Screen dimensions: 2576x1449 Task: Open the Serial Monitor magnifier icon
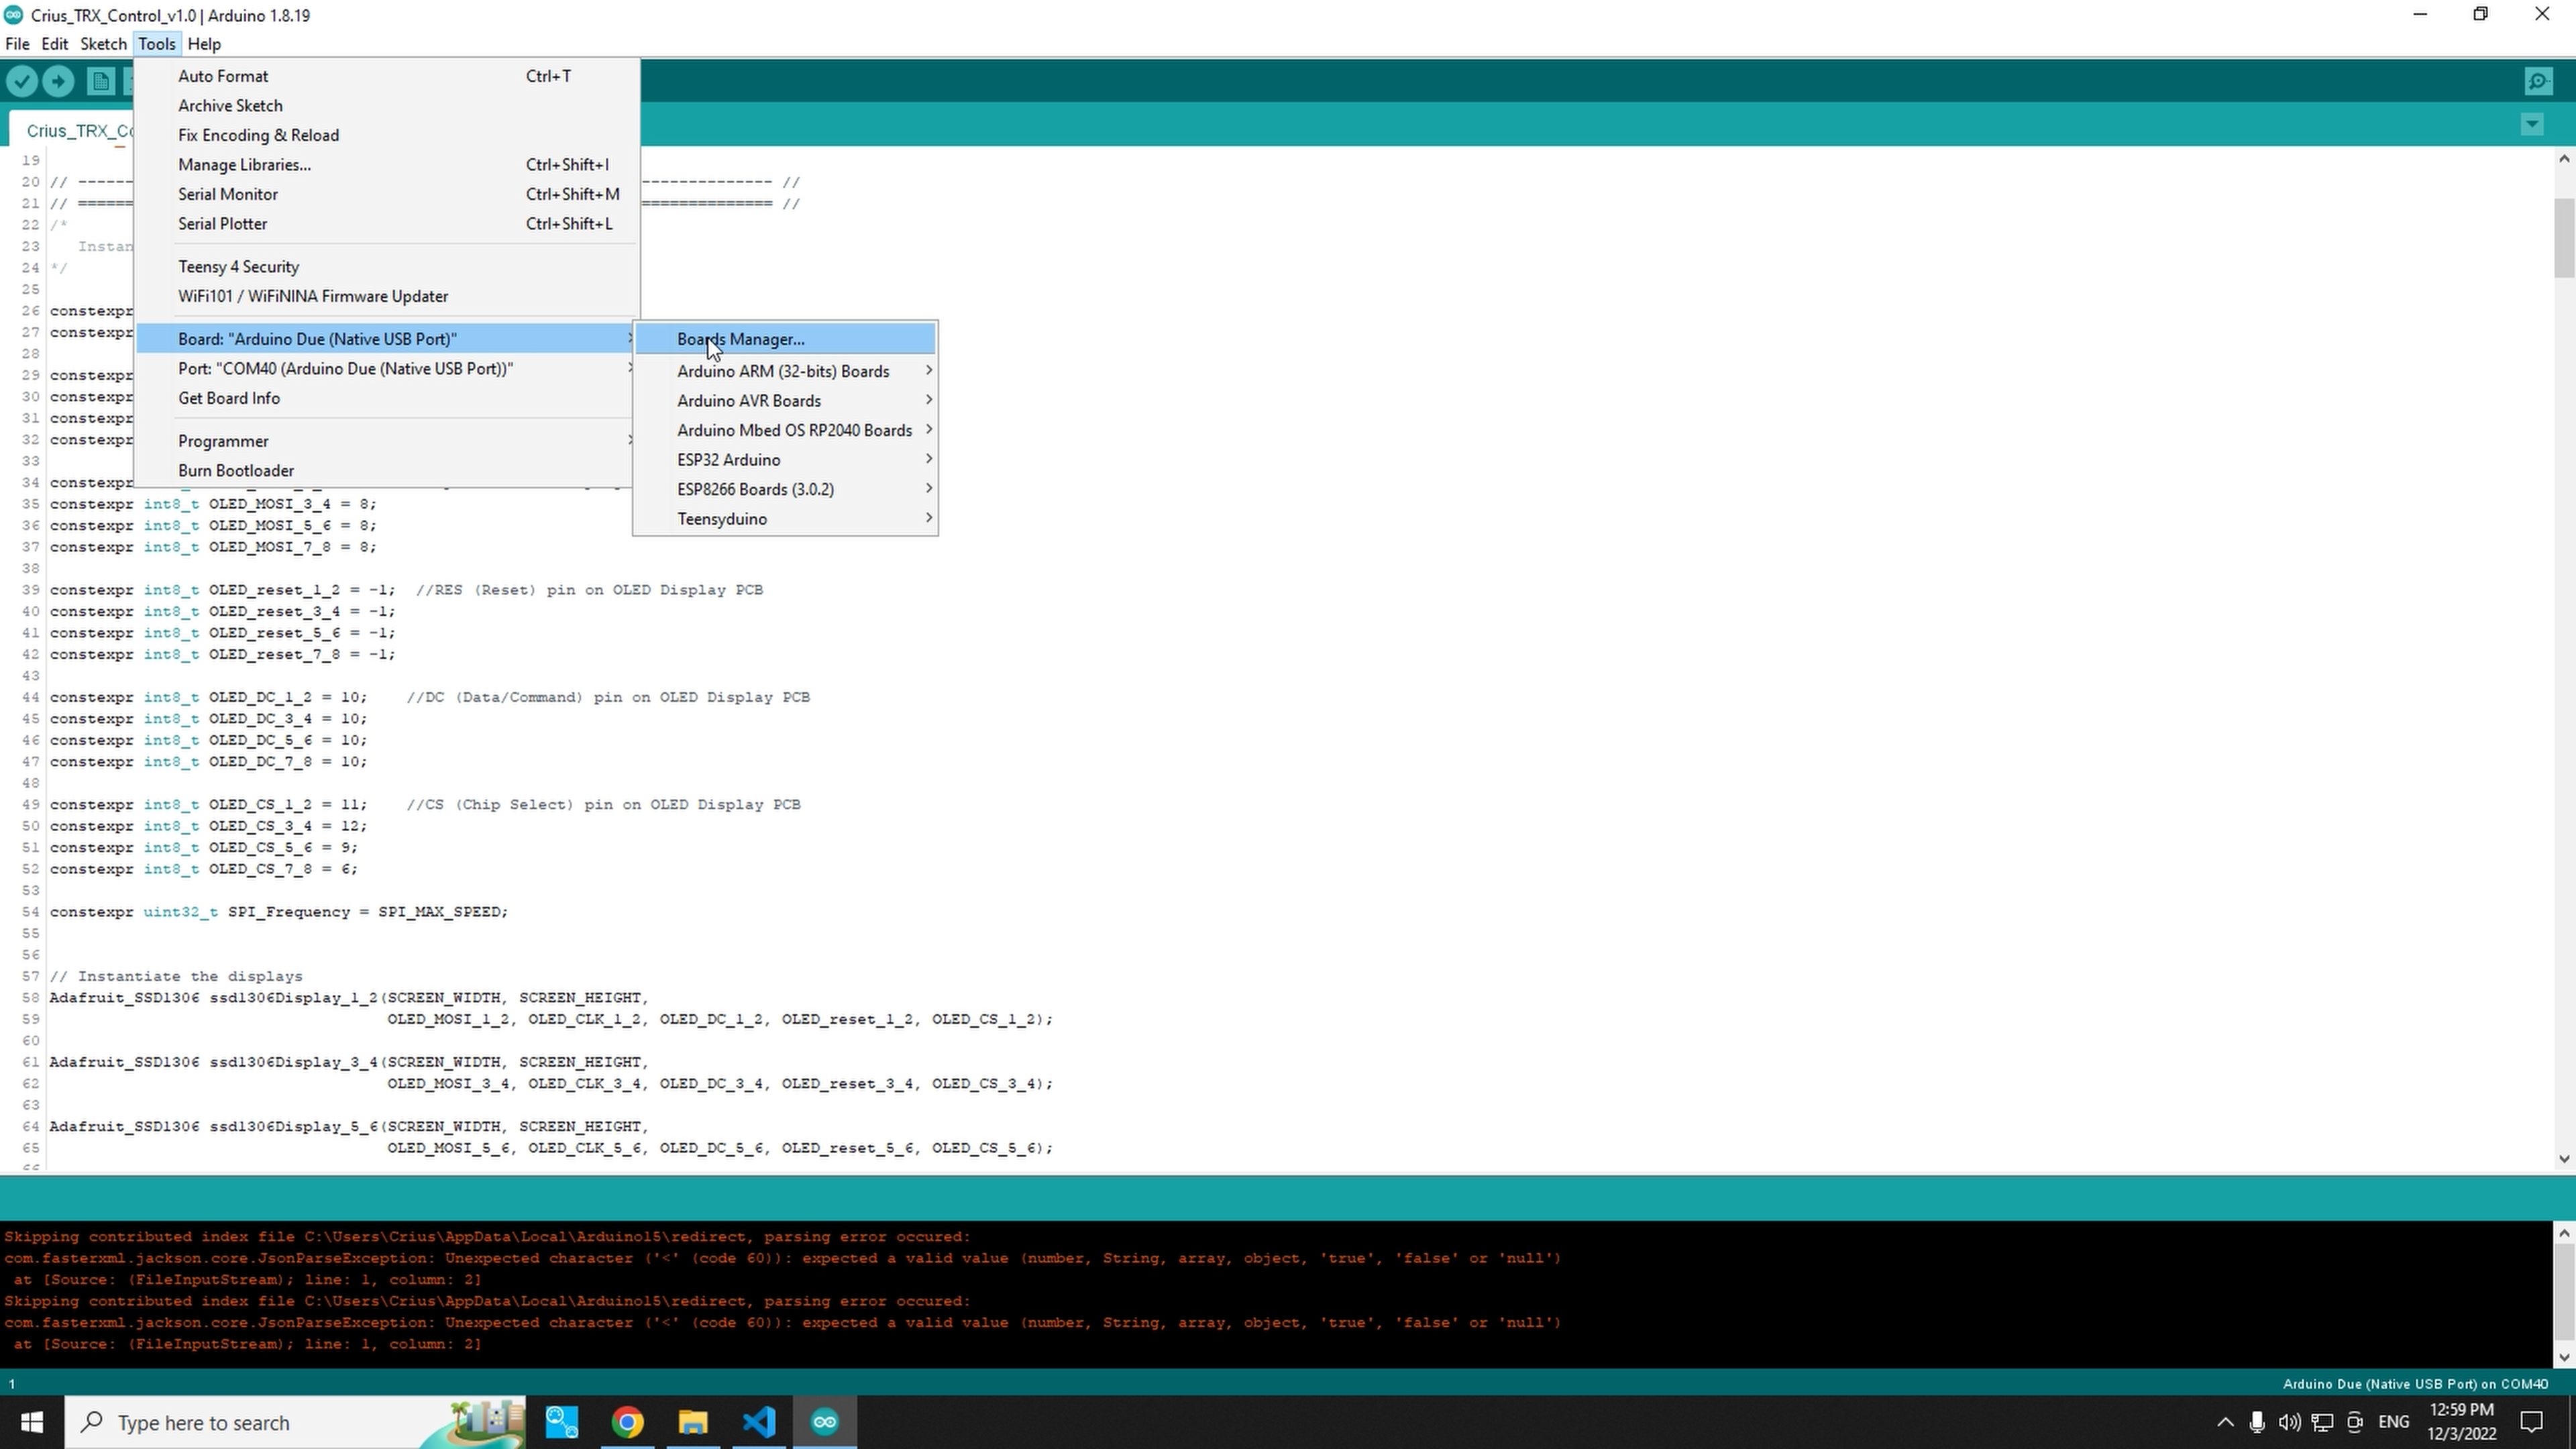tap(2539, 81)
